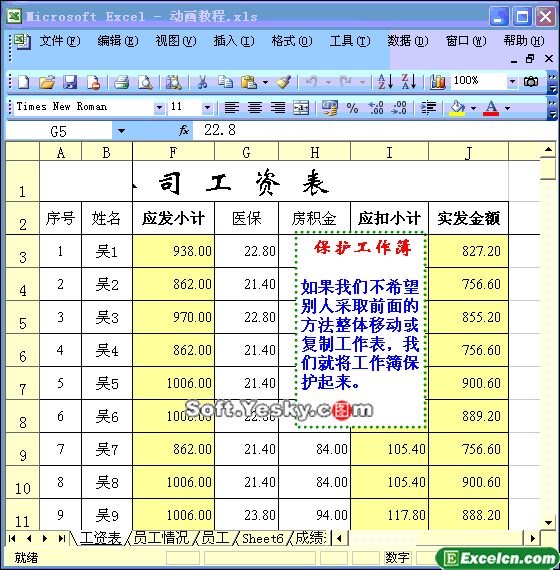Center align cell text
This screenshot has width=560, height=570.
coord(255,108)
